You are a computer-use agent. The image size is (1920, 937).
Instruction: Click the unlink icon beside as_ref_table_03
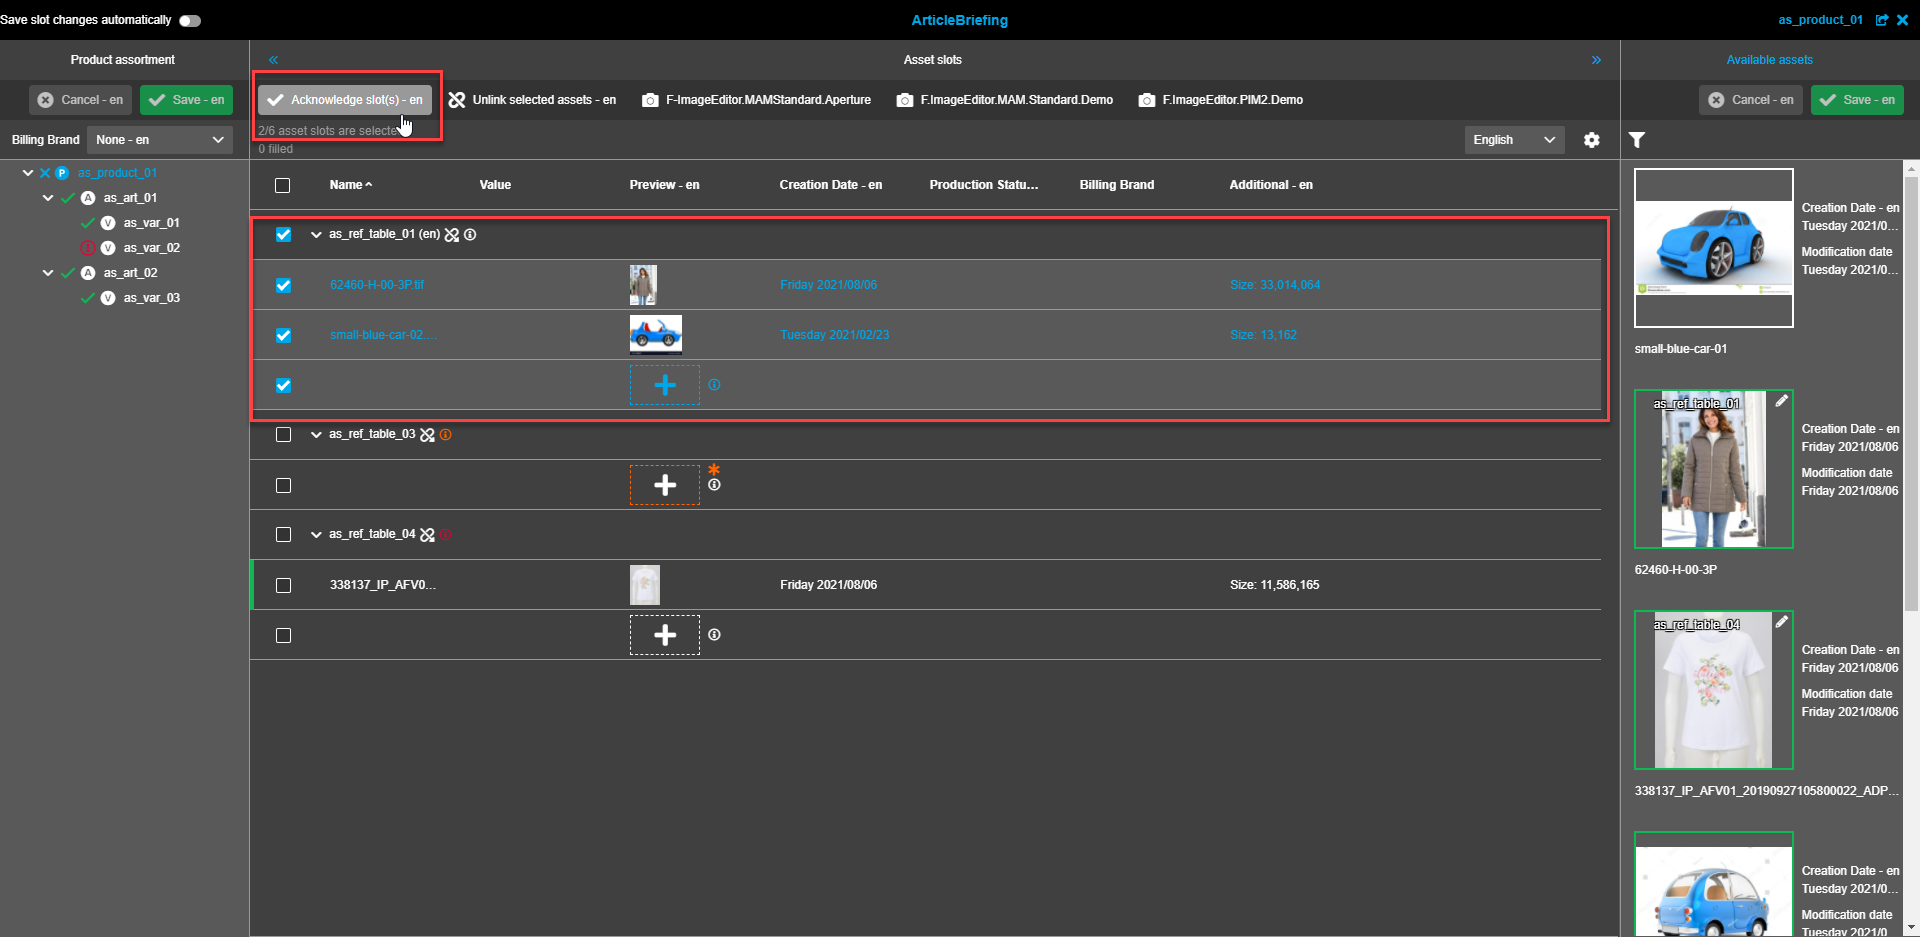click(429, 434)
